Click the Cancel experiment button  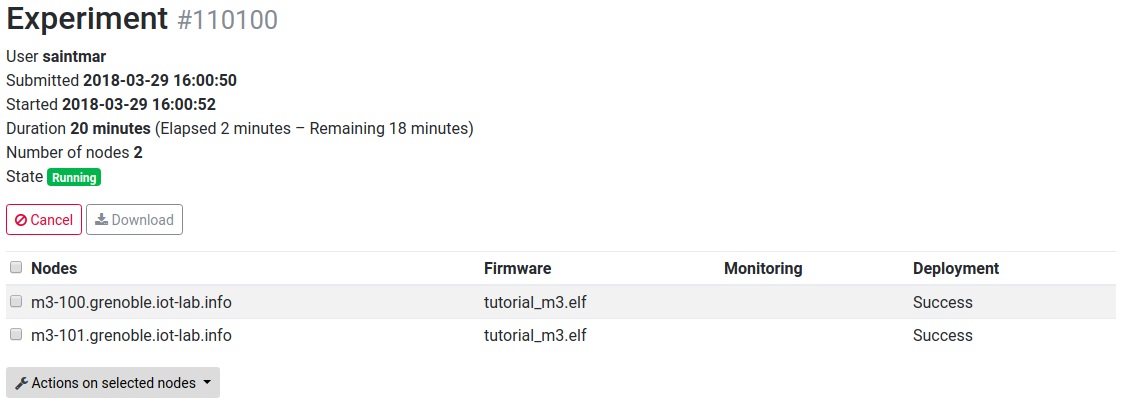click(x=44, y=220)
